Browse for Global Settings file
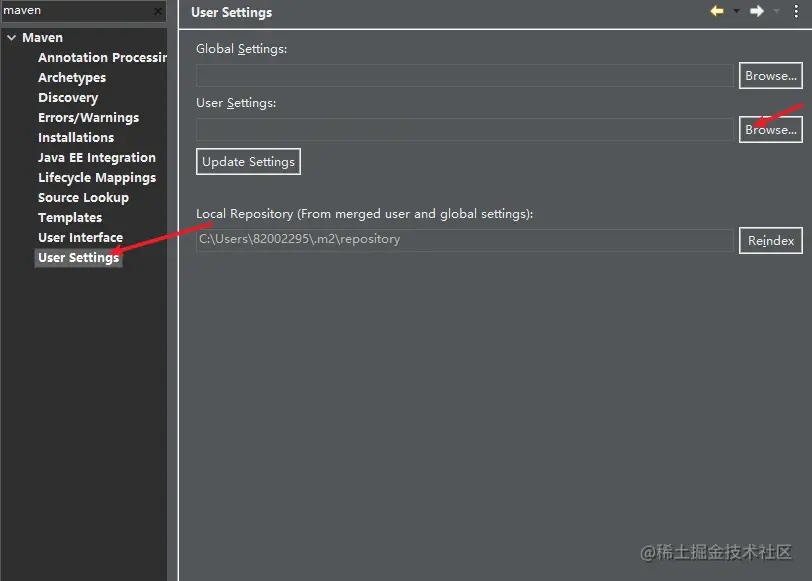Image resolution: width=812 pixels, height=581 pixels. 771,76
